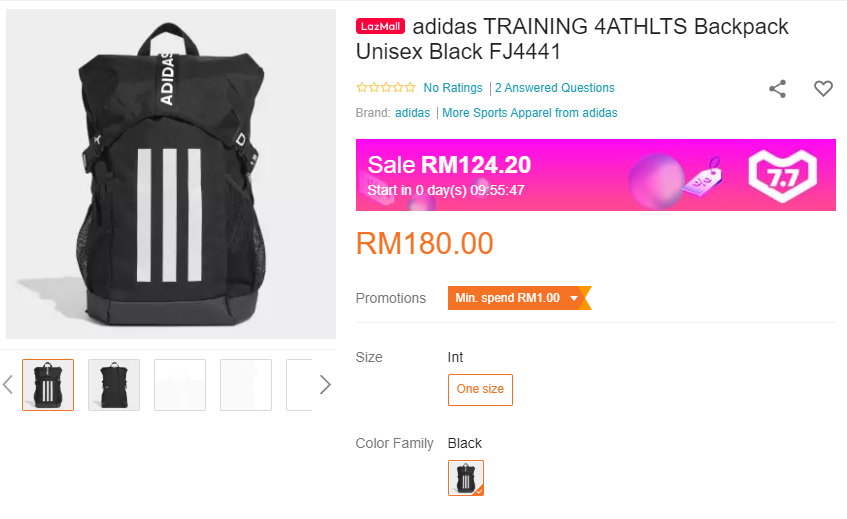Click the star rating icons
The image size is (847, 519).
[386, 87]
